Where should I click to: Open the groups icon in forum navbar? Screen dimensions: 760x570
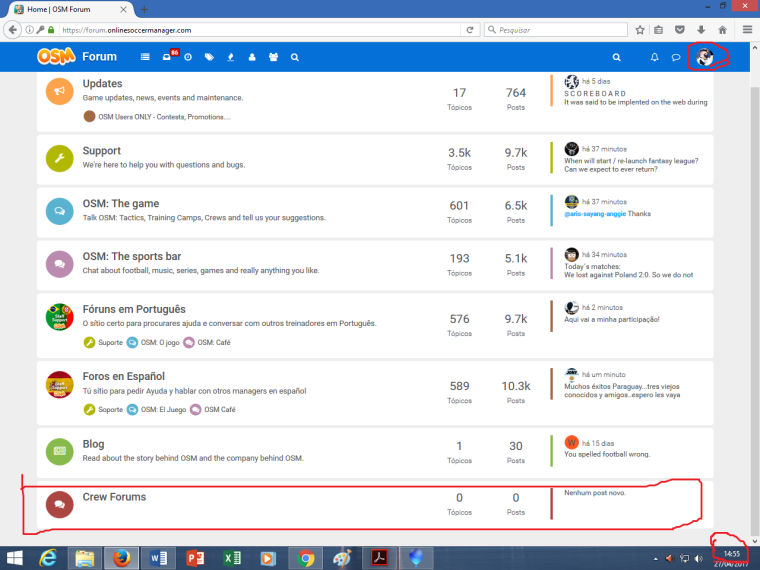(x=273, y=57)
